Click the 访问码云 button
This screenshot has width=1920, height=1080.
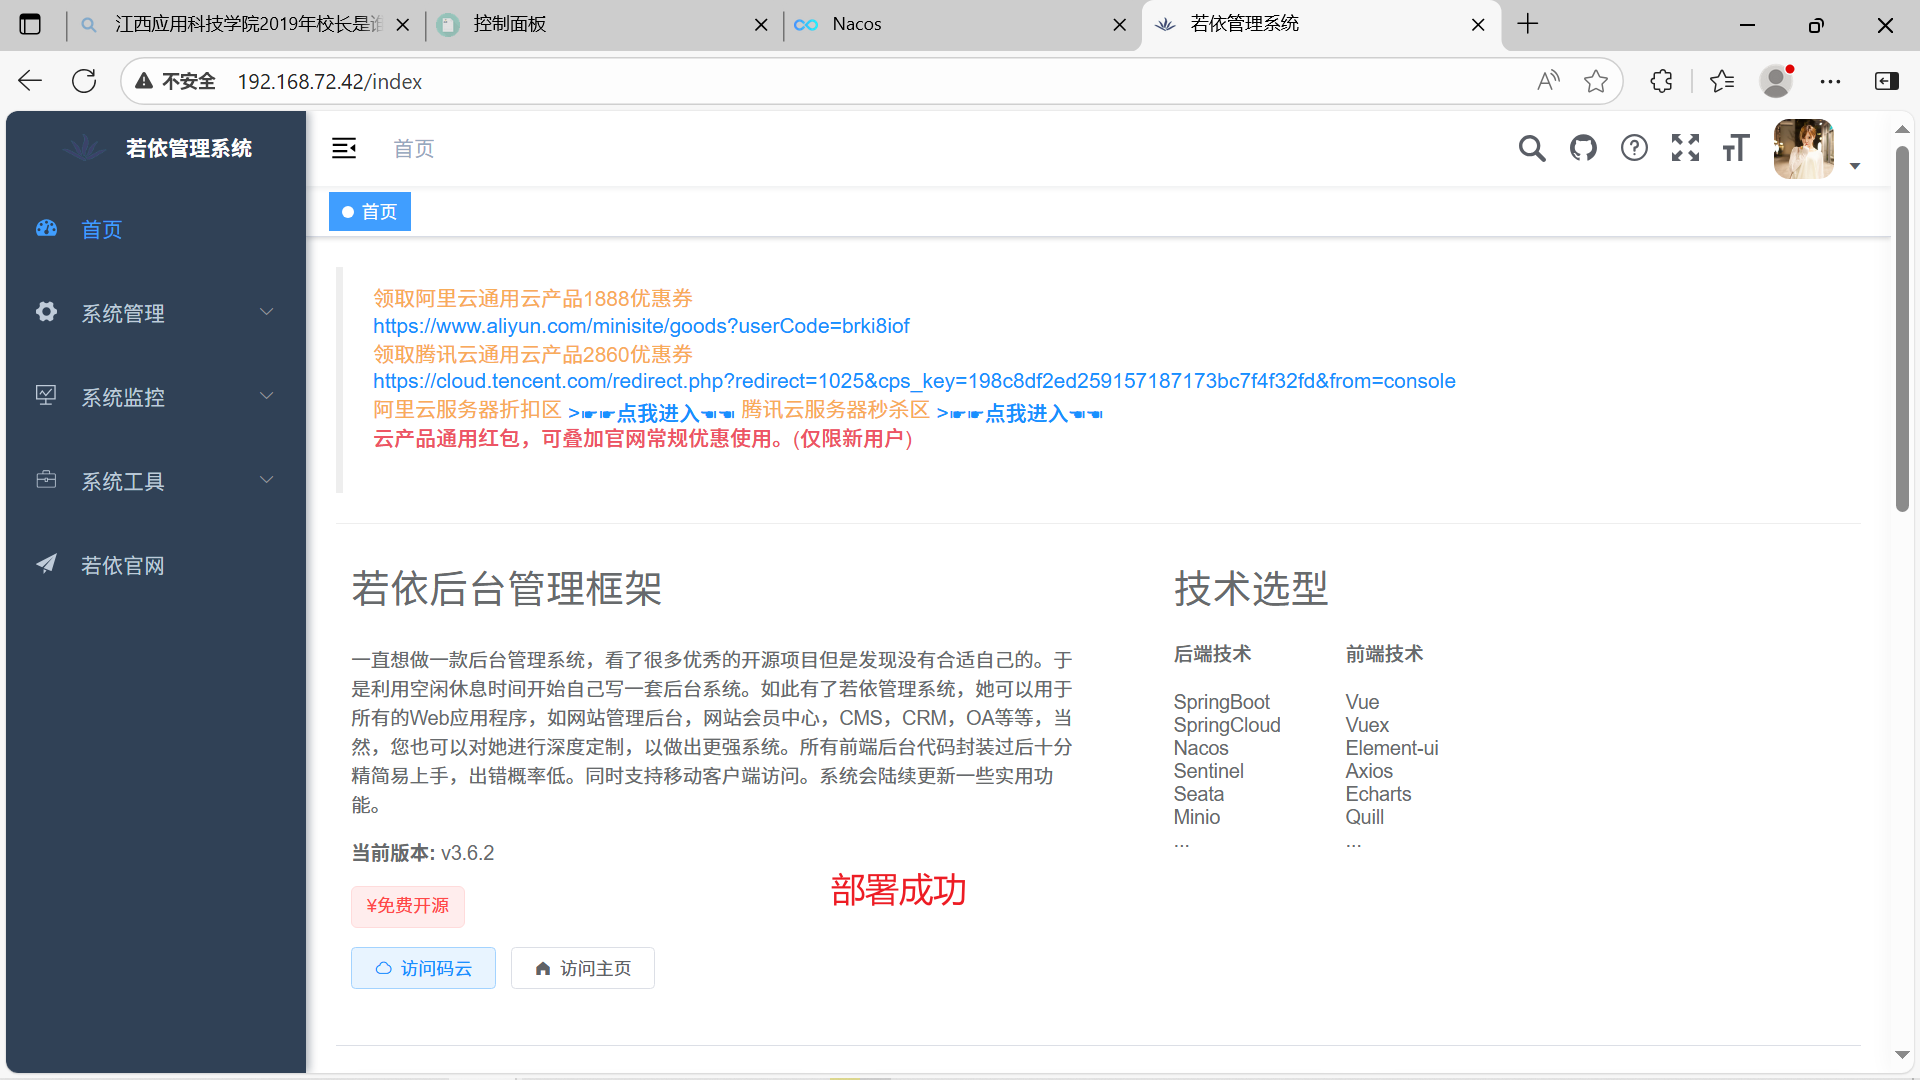423,968
